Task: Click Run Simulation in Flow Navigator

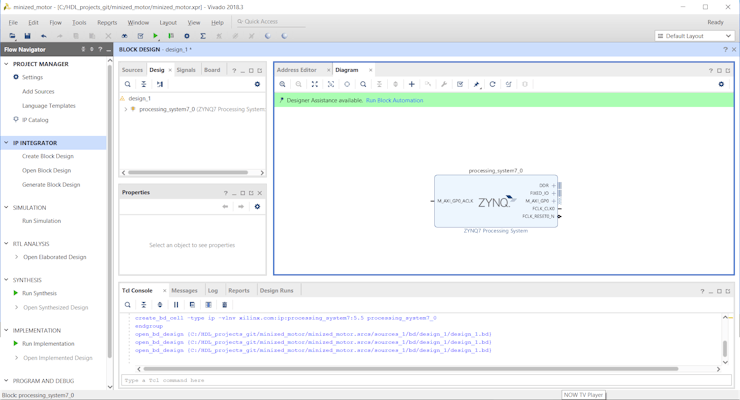Action: (42, 221)
